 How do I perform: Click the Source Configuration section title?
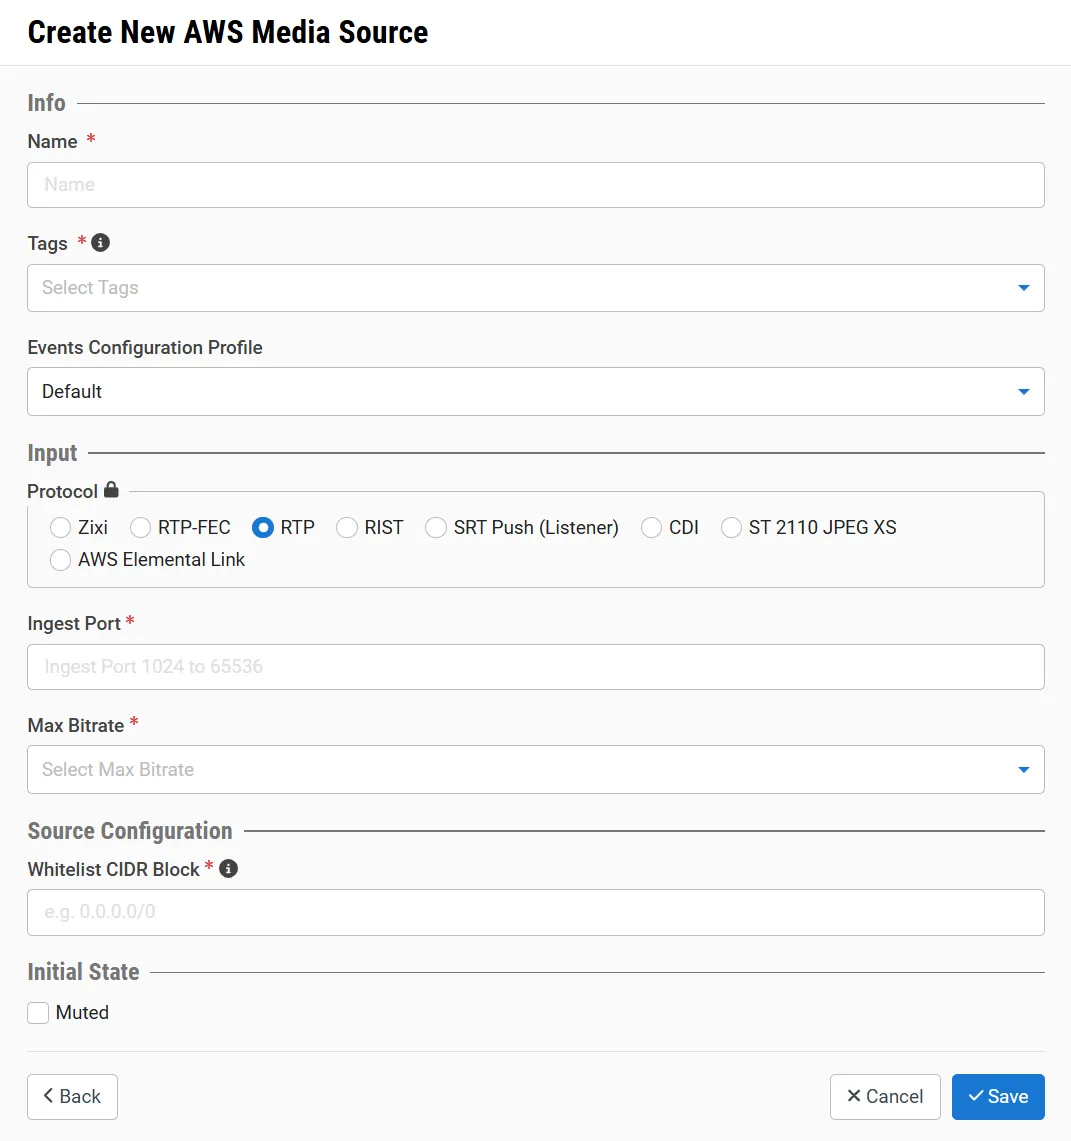(x=130, y=831)
